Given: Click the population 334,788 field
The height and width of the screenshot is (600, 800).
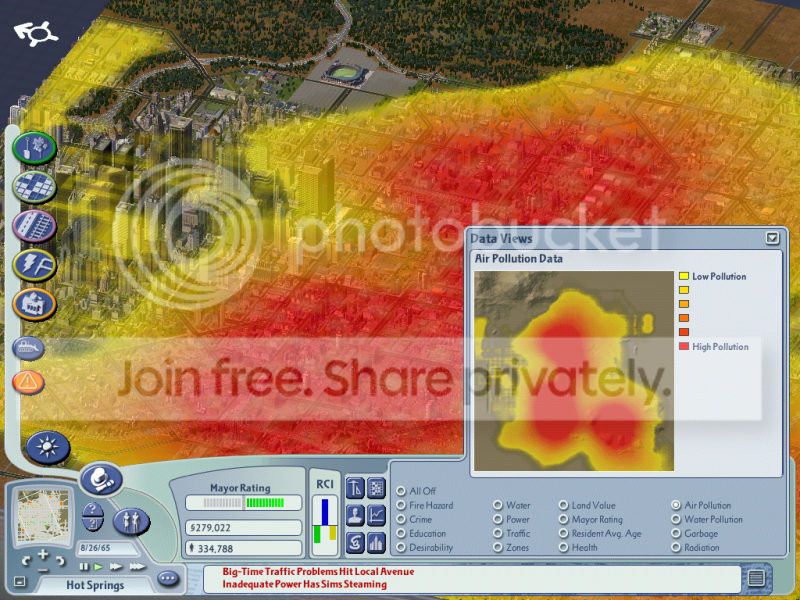Looking at the screenshot, I should pos(243,548).
